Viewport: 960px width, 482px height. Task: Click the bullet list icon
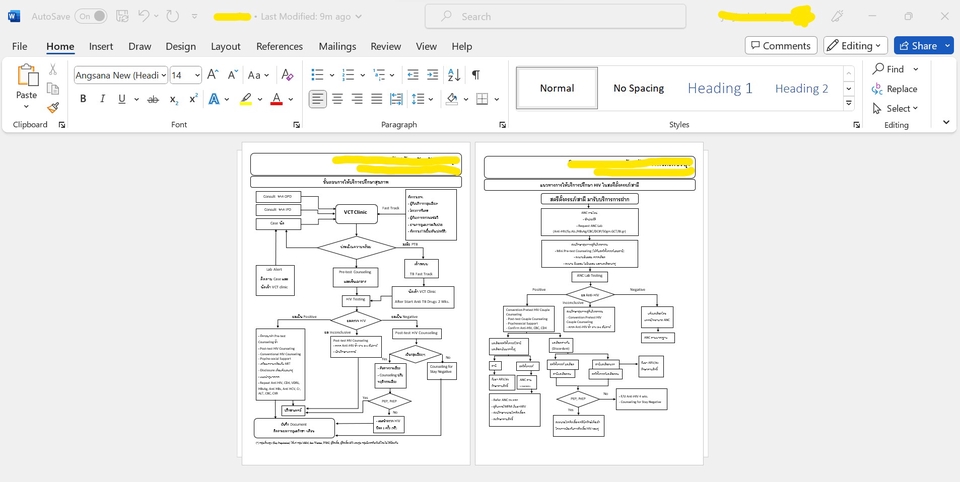pyautogui.click(x=317, y=75)
